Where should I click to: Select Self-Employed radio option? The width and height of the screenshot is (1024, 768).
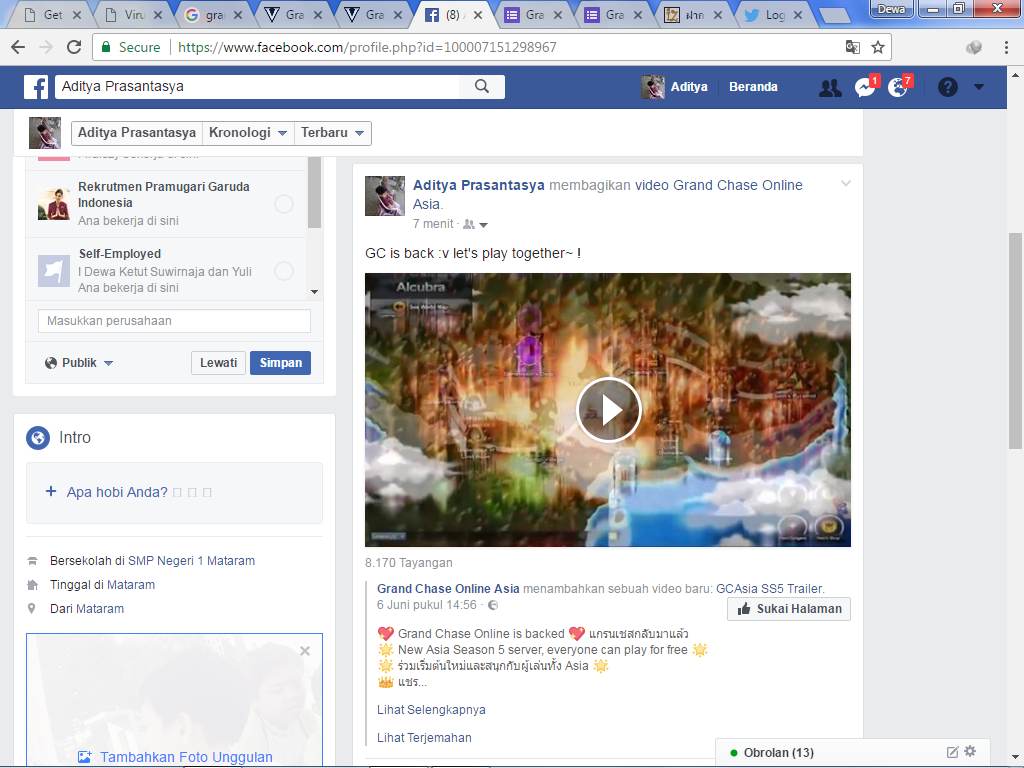pos(283,270)
